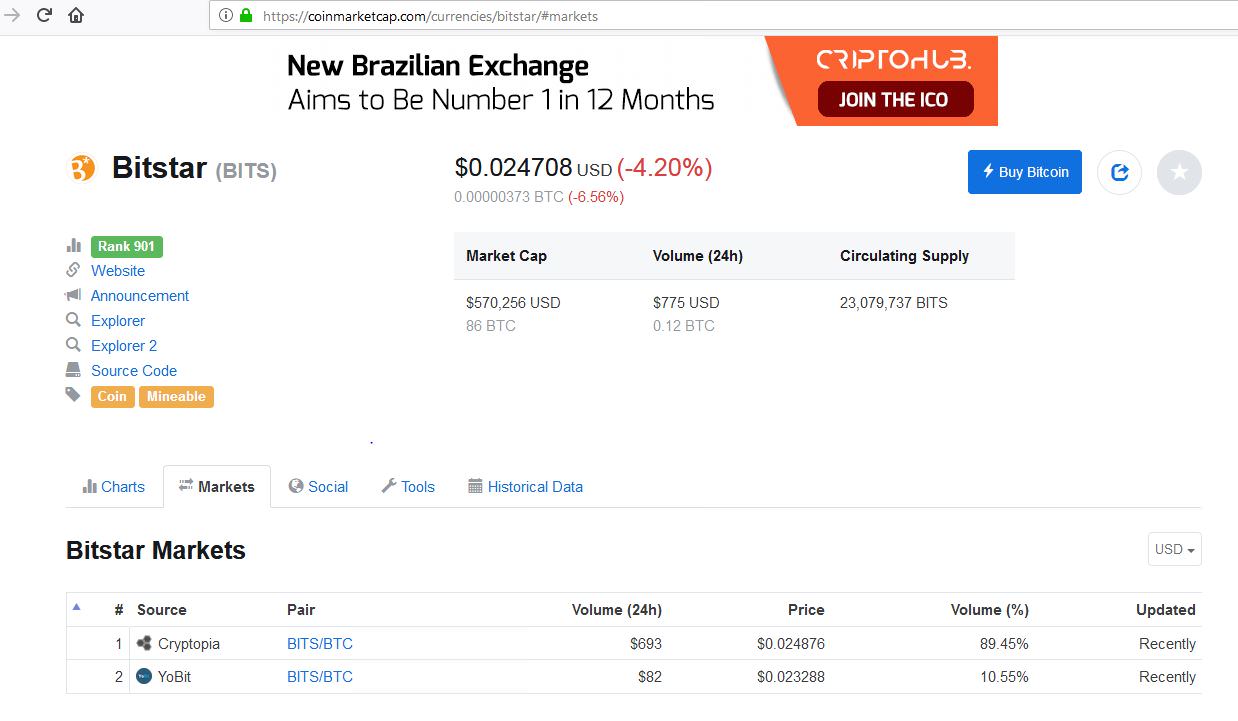1238x721 pixels.
Task: Reload the page with the refresh icon
Action: pos(44,15)
